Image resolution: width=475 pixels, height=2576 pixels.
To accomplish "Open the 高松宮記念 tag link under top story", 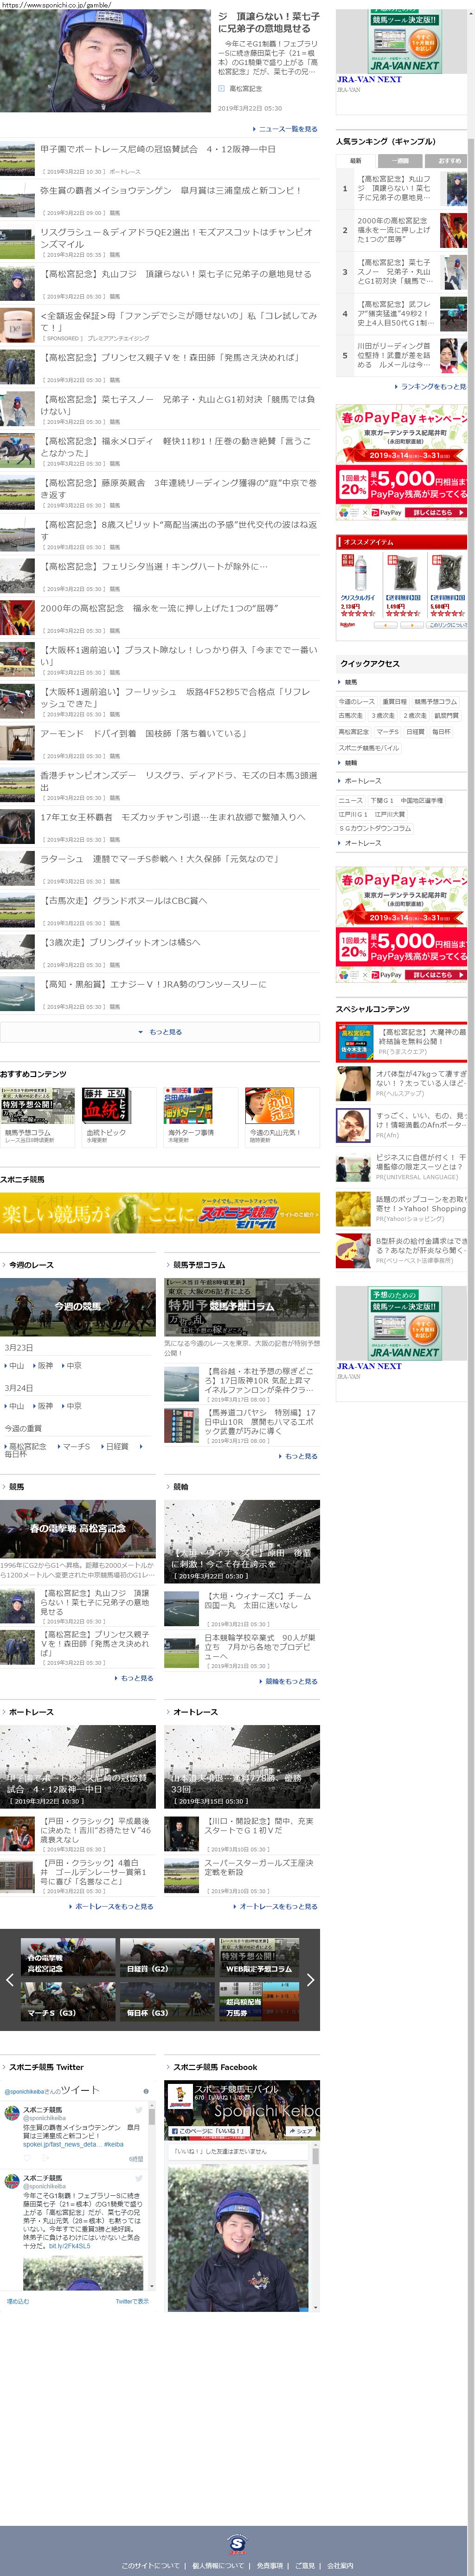I will pos(246,89).
